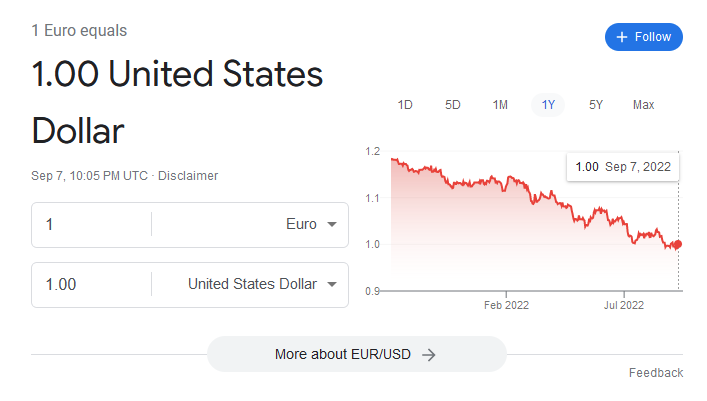
Task: Show the Max chart range
Action: (643, 105)
